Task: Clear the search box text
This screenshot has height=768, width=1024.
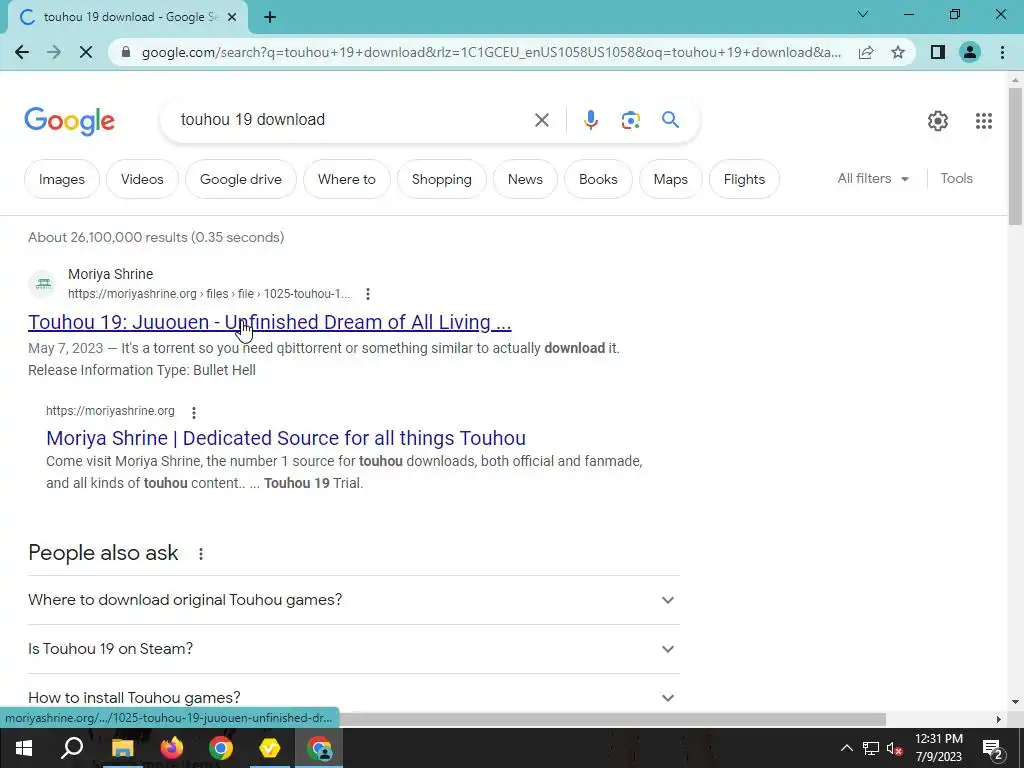Action: pos(541,120)
